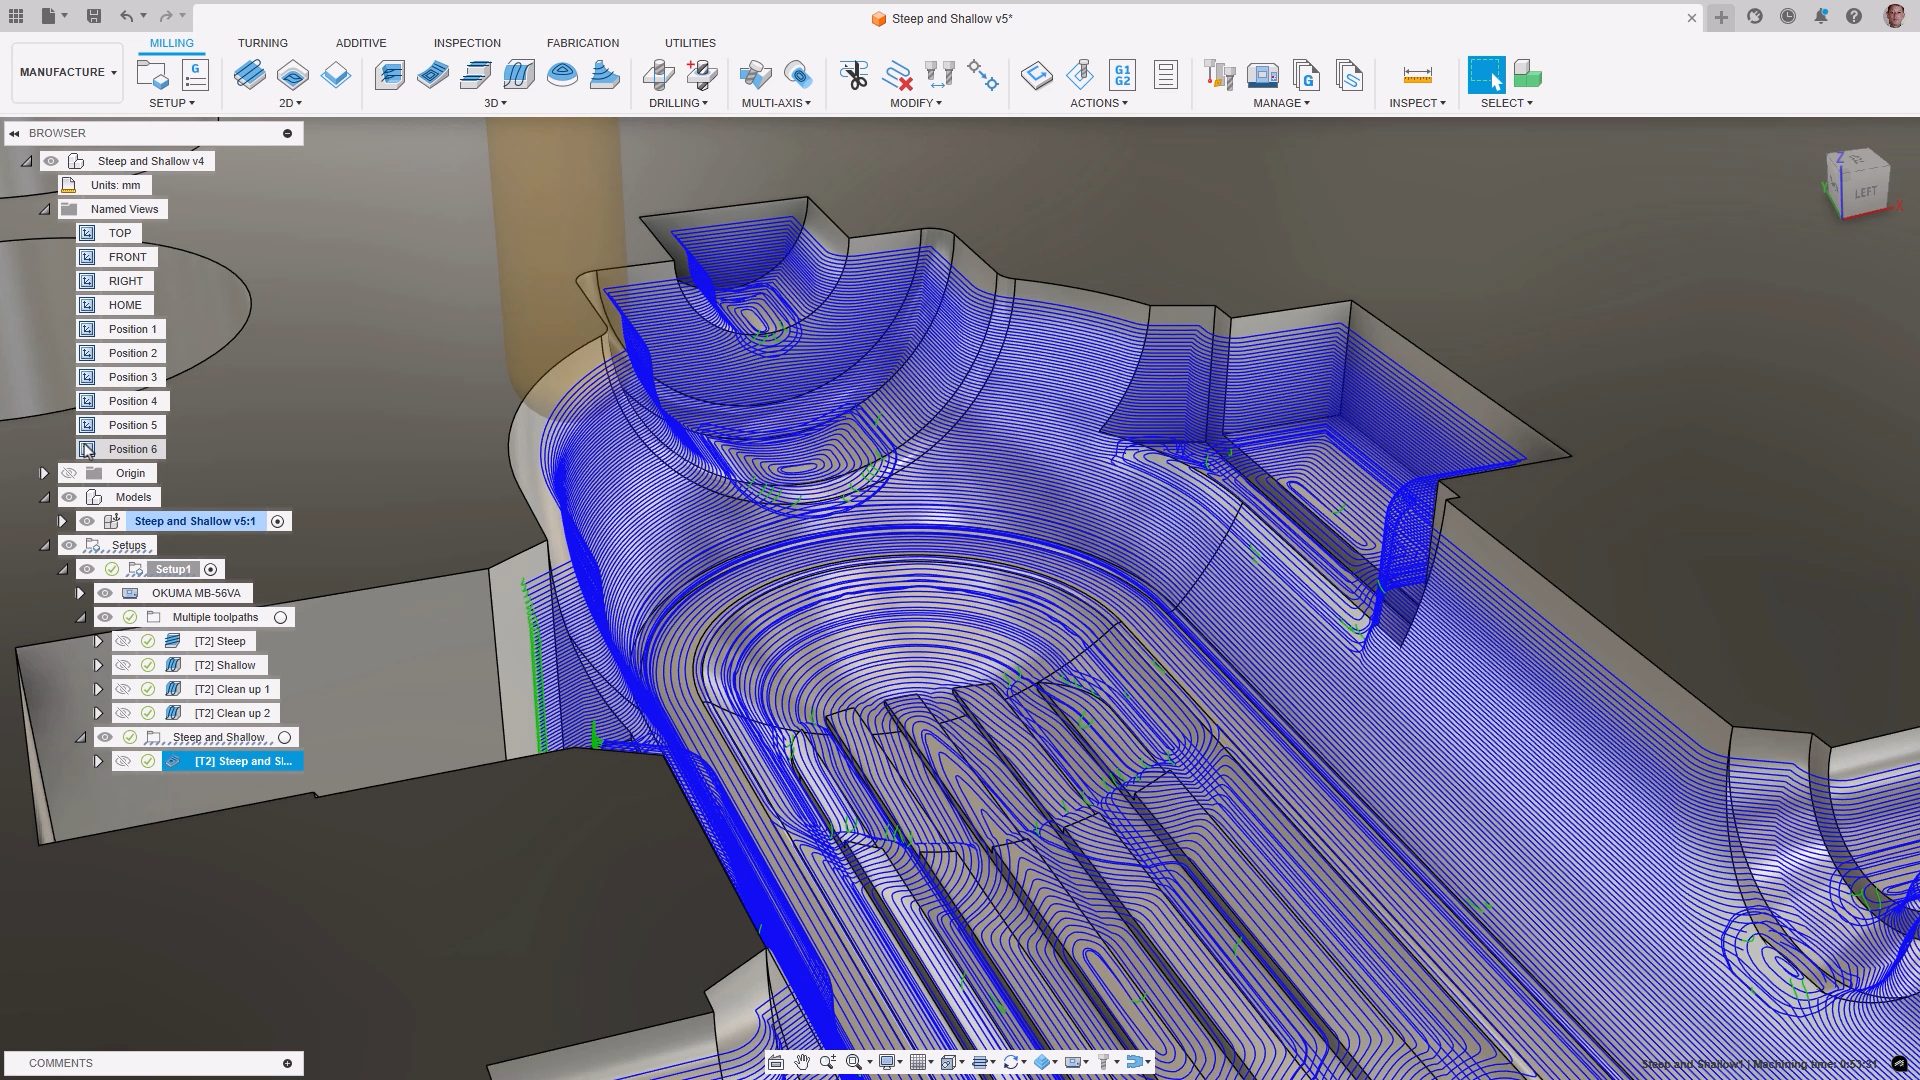The width and height of the screenshot is (1920, 1080).
Task: Click the scissors Trim toolpath icon
Action: tap(853, 75)
